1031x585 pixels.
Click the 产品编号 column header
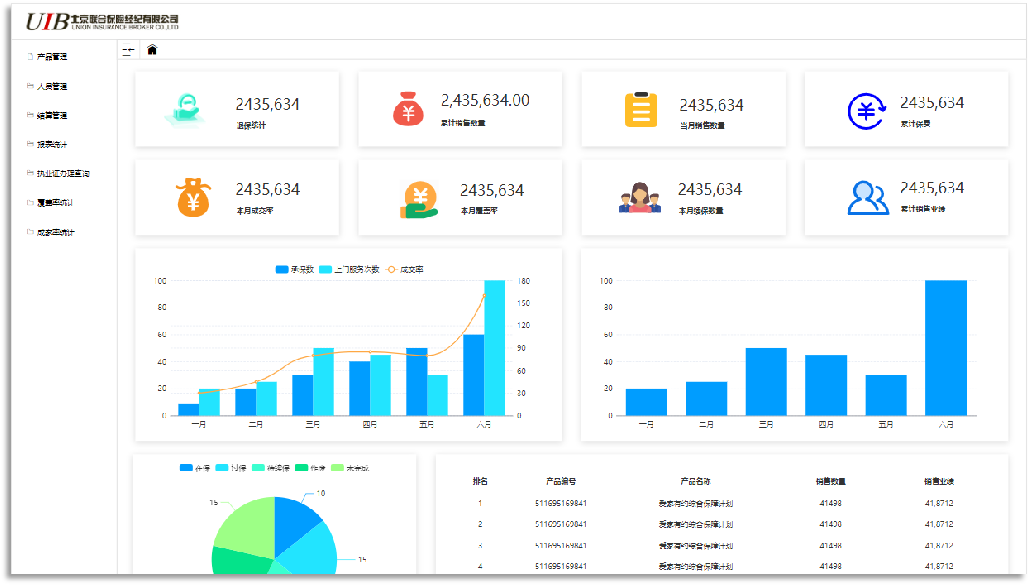pos(561,482)
